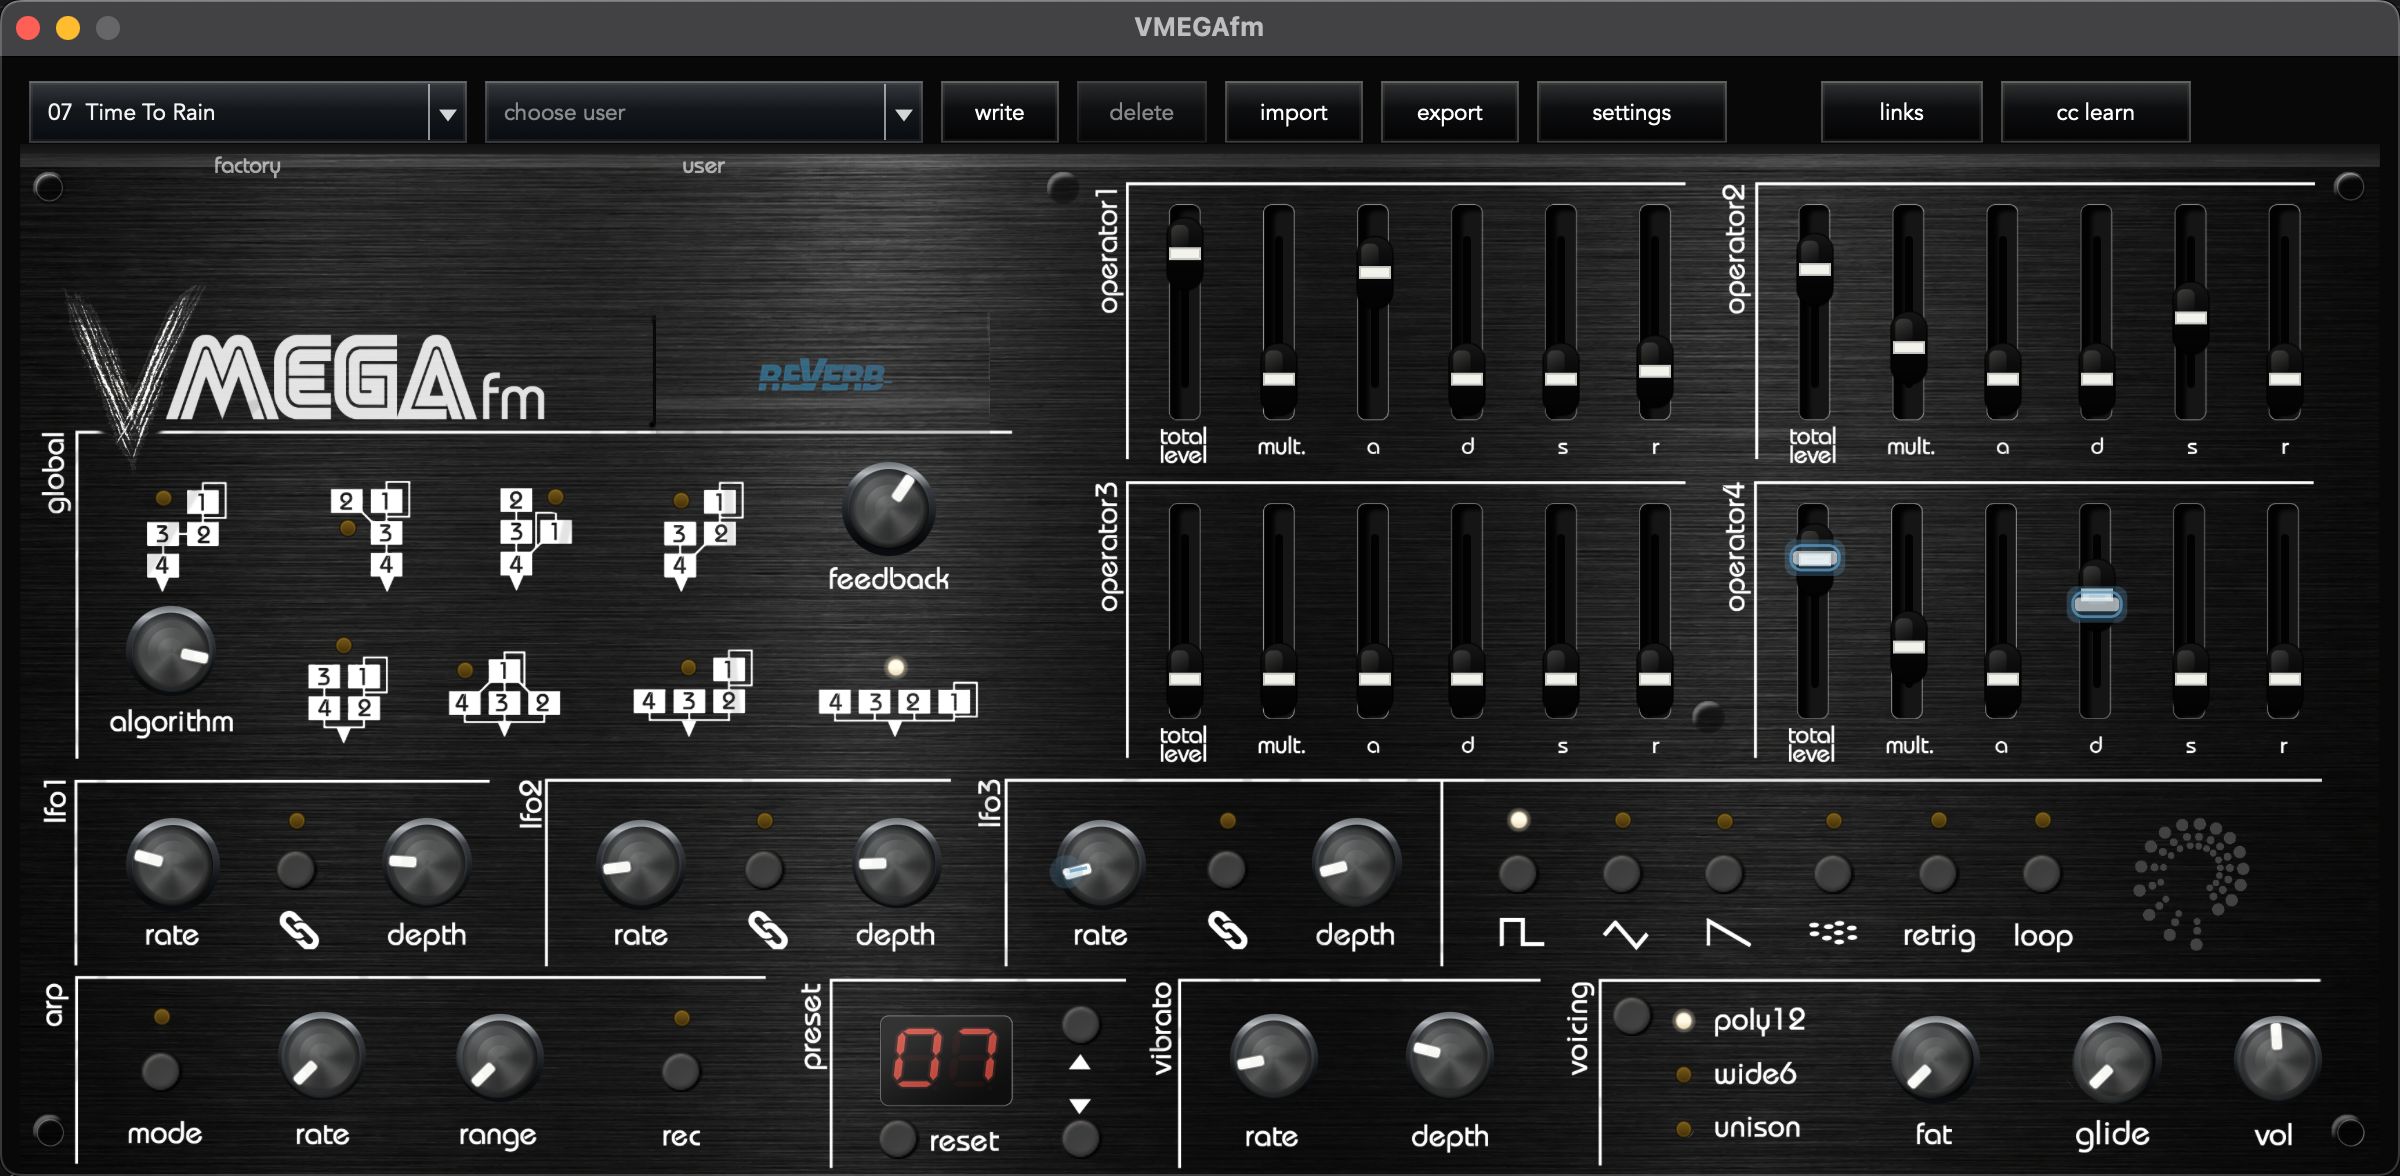
Task: Open the settings menu
Action: pos(1631,112)
